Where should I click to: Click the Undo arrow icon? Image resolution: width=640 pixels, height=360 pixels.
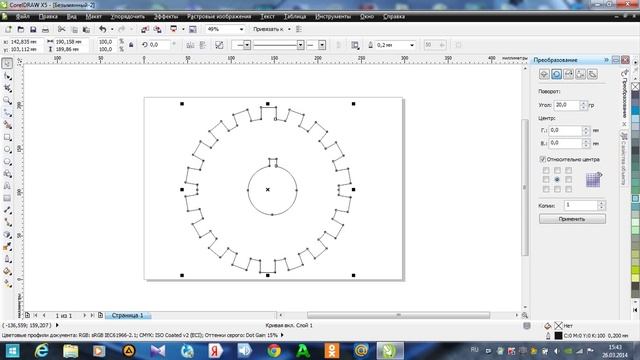(x=102, y=29)
